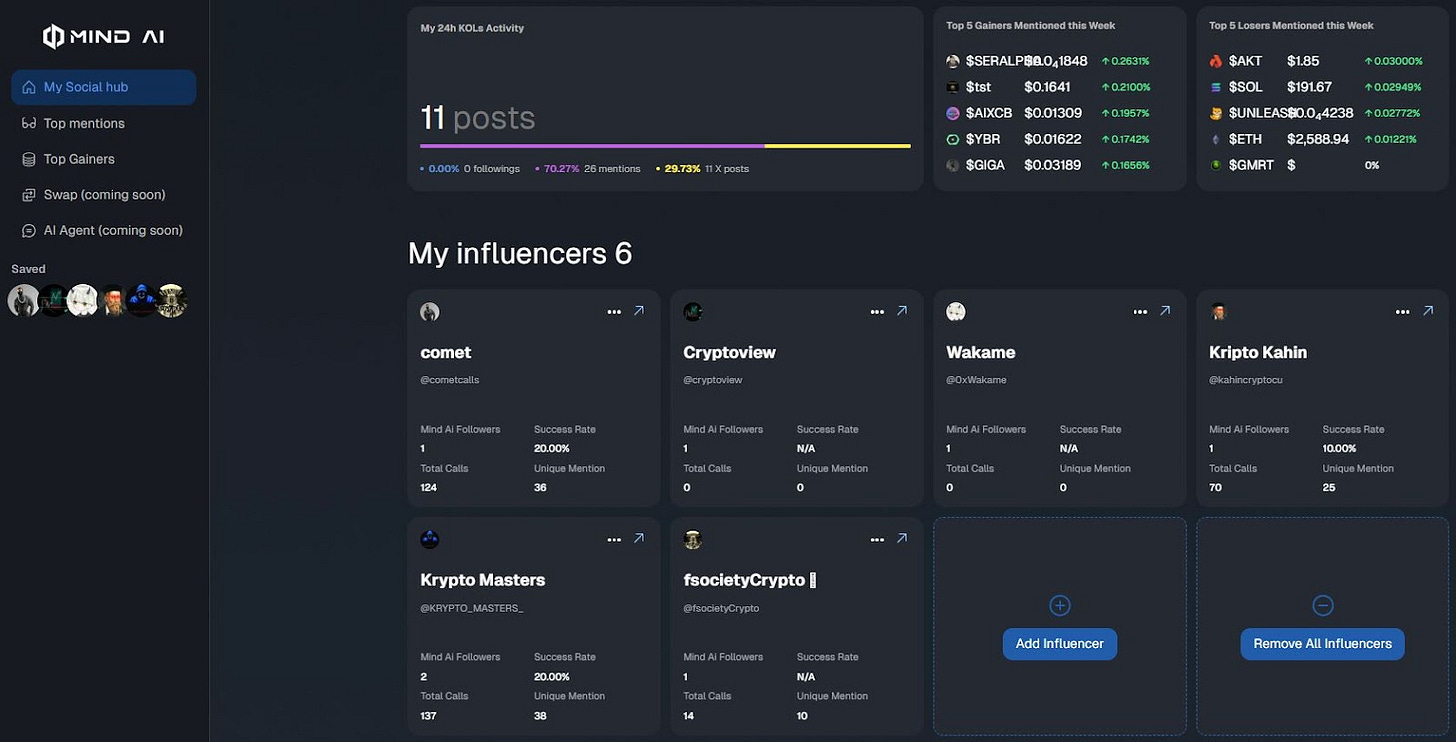Click the Krypto Masters card title

[482, 580]
